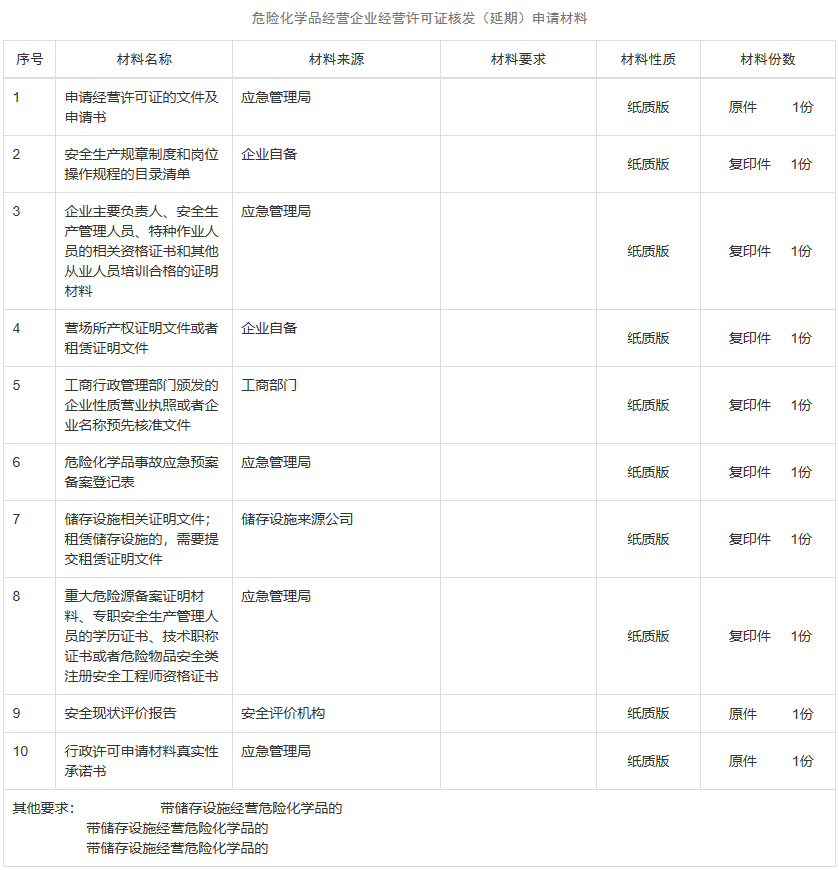Click the 材料份数 column header

[x=768, y=59]
